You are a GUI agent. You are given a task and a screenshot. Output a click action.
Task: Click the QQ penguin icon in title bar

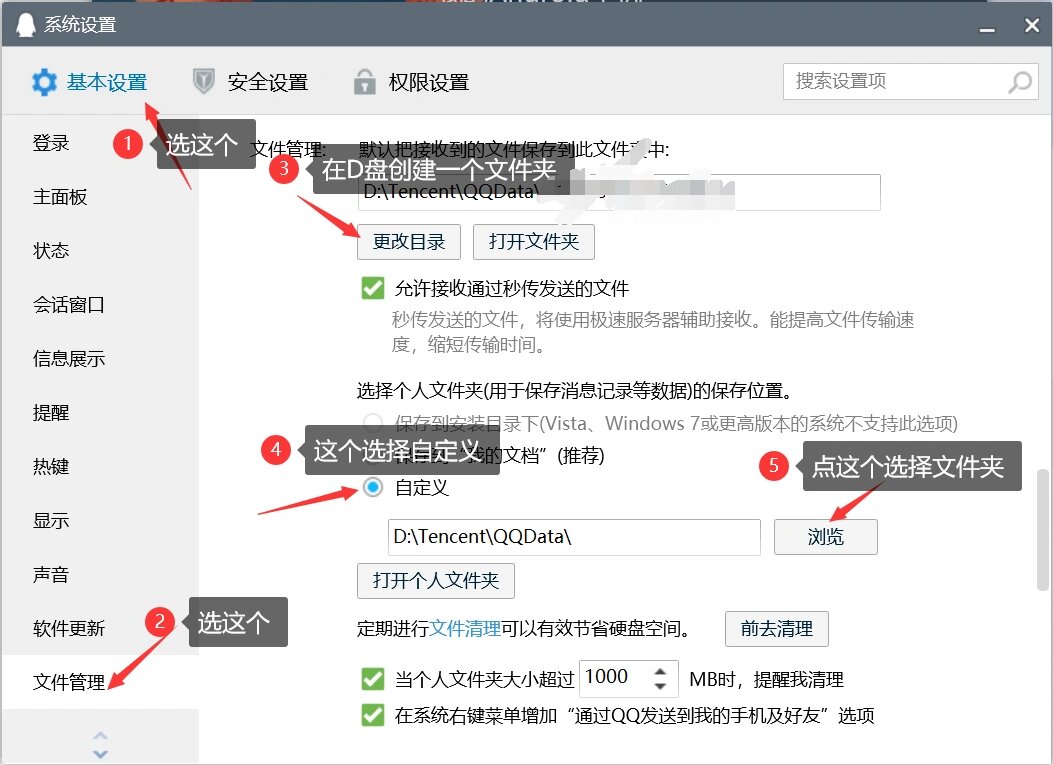point(22,25)
